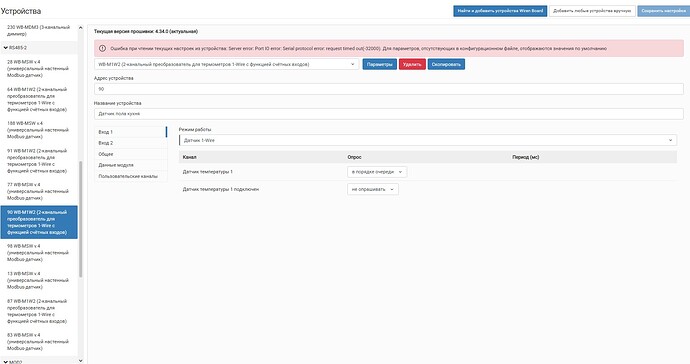Select device '230 WB-MDM3' in list
Image resolution: width=690 pixels, height=364 pixels.
point(39,30)
